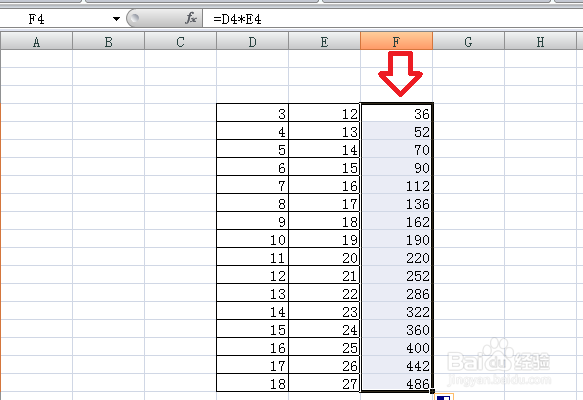Click cell with value 90

[396, 167]
